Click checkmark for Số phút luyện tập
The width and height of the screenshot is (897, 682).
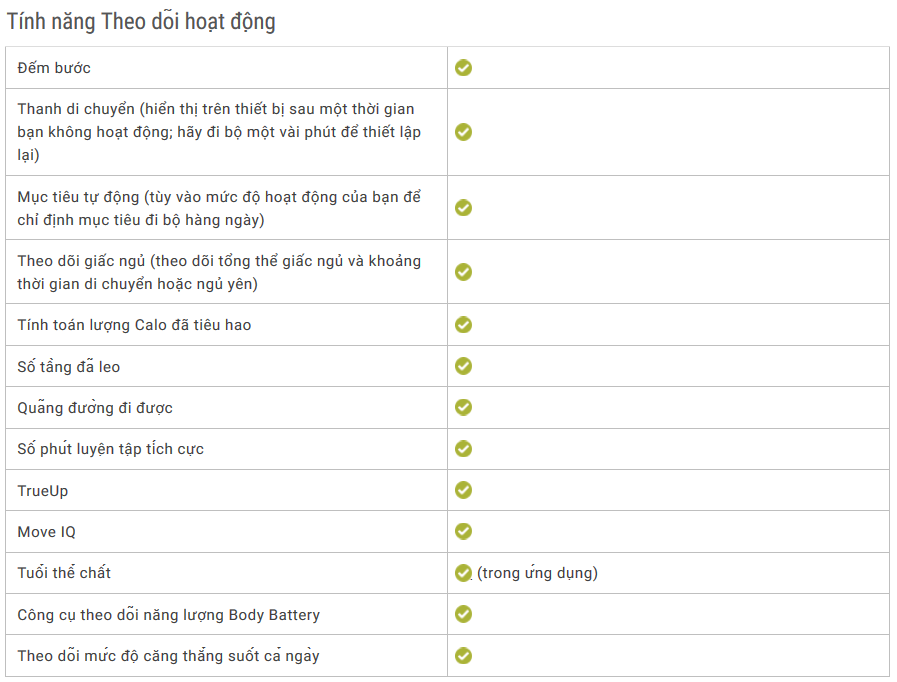click(x=463, y=449)
